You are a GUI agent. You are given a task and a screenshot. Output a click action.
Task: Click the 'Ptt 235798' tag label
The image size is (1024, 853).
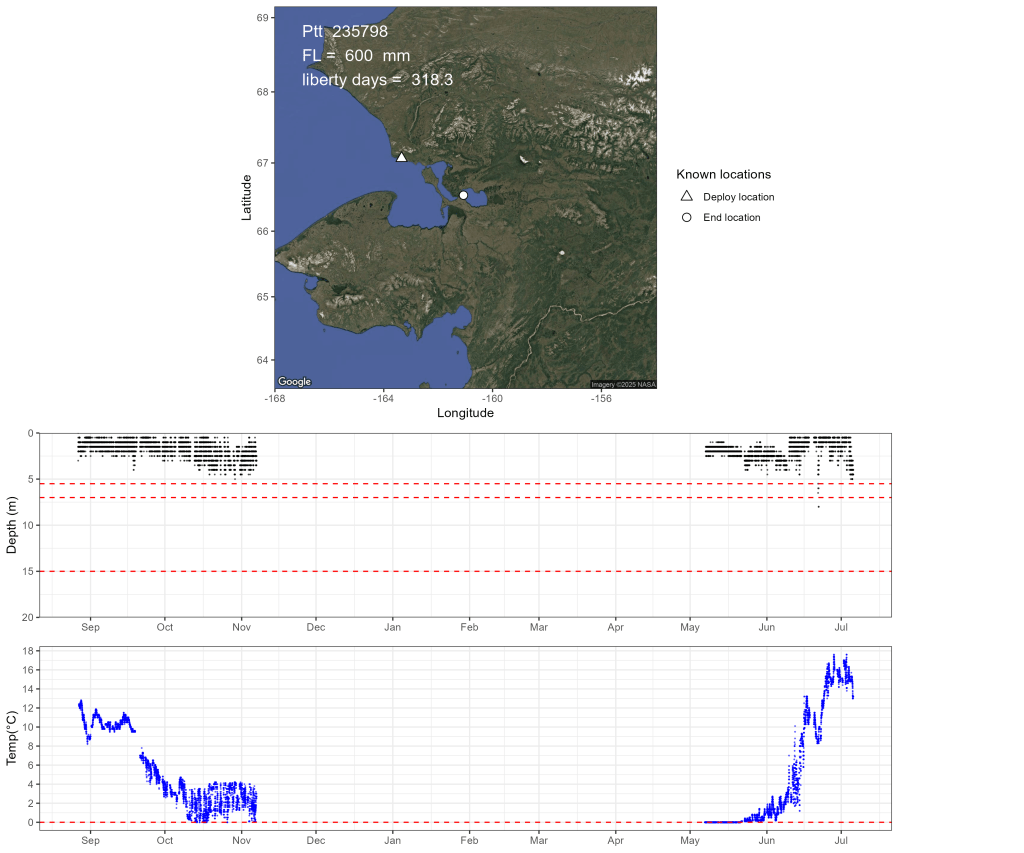[x=344, y=32]
